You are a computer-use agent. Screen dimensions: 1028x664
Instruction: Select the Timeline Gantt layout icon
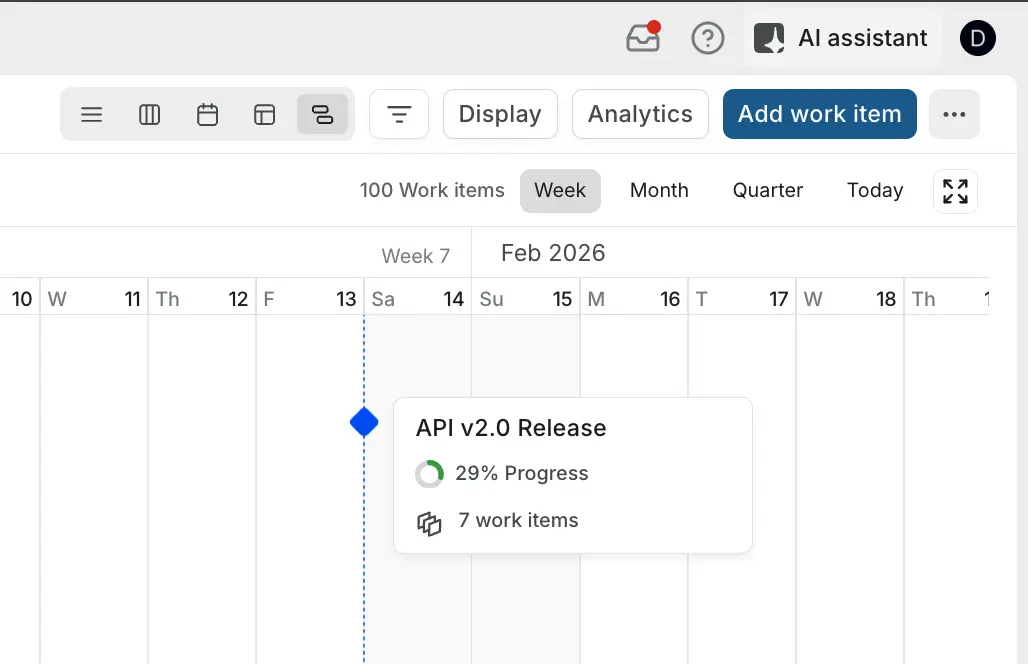(322, 114)
